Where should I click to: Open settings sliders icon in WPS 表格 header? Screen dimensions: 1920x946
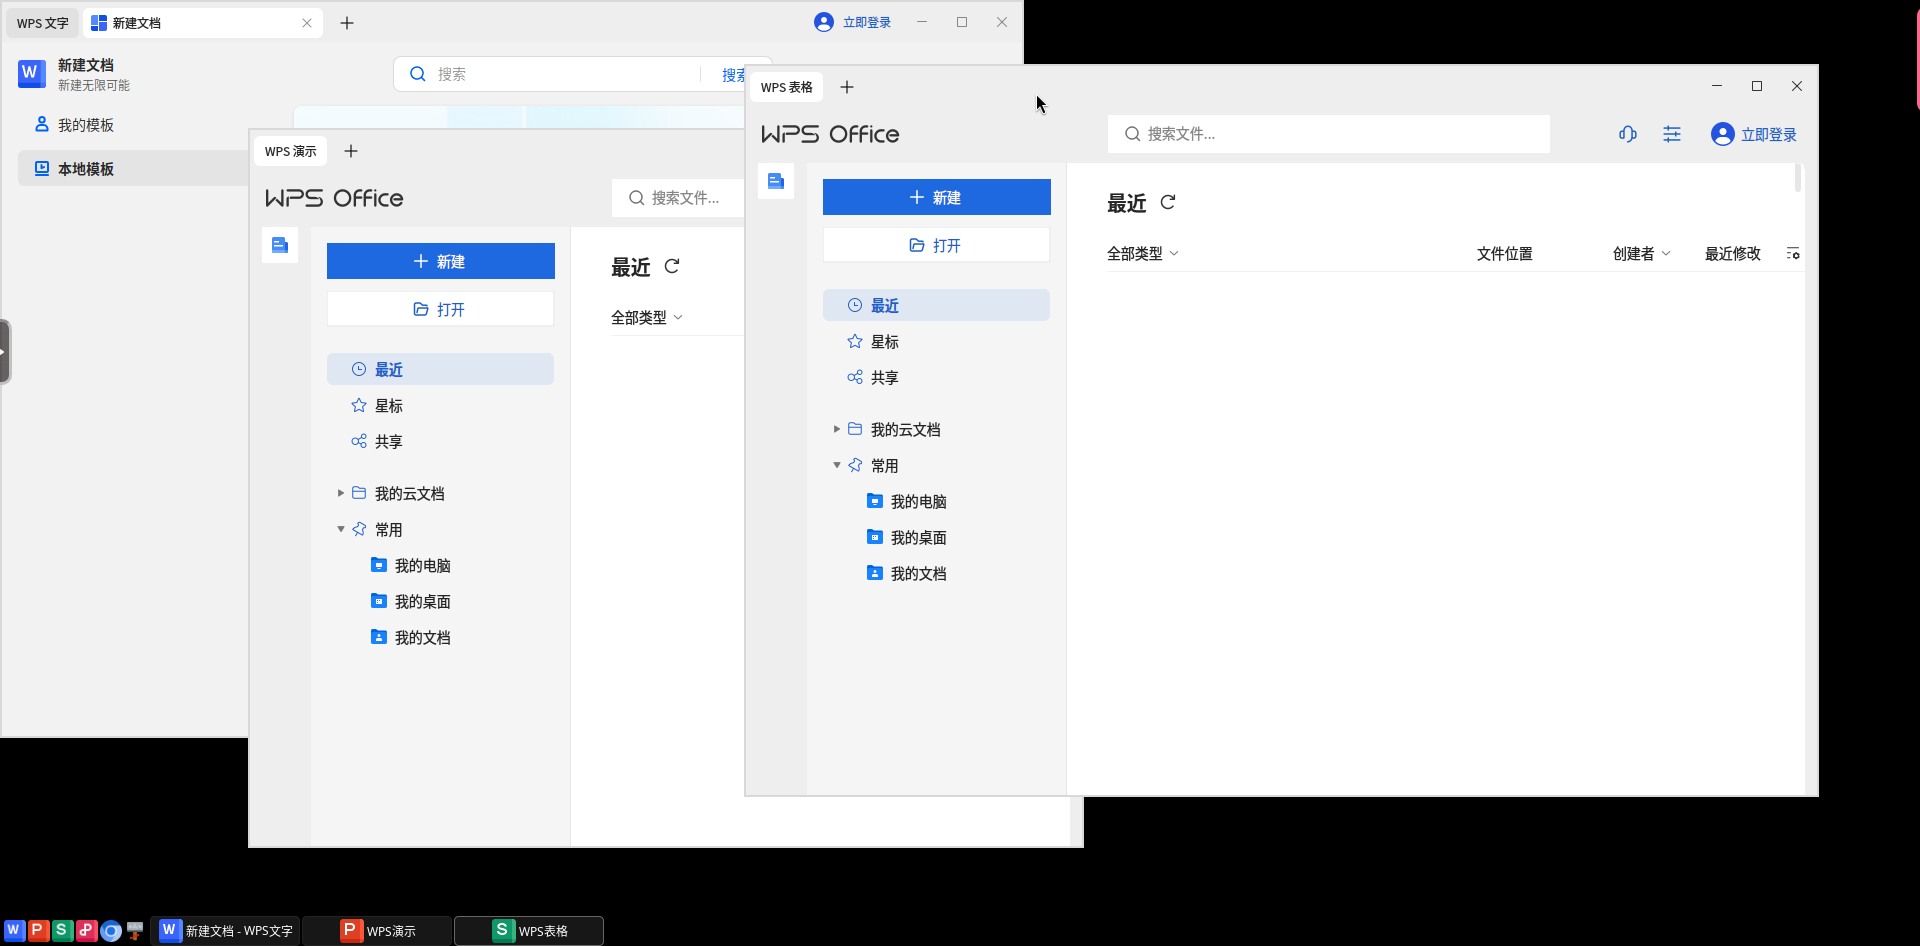(x=1672, y=134)
